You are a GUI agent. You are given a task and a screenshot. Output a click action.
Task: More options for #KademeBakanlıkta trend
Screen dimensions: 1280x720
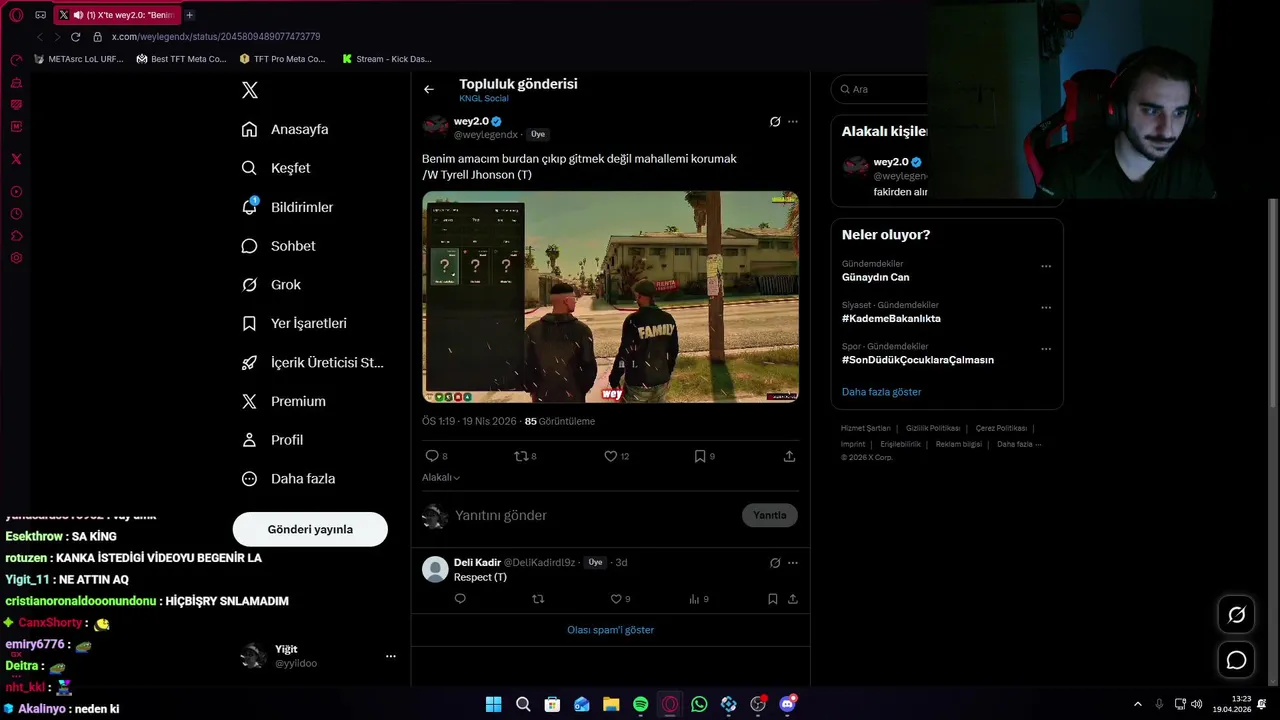(x=1046, y=308)
